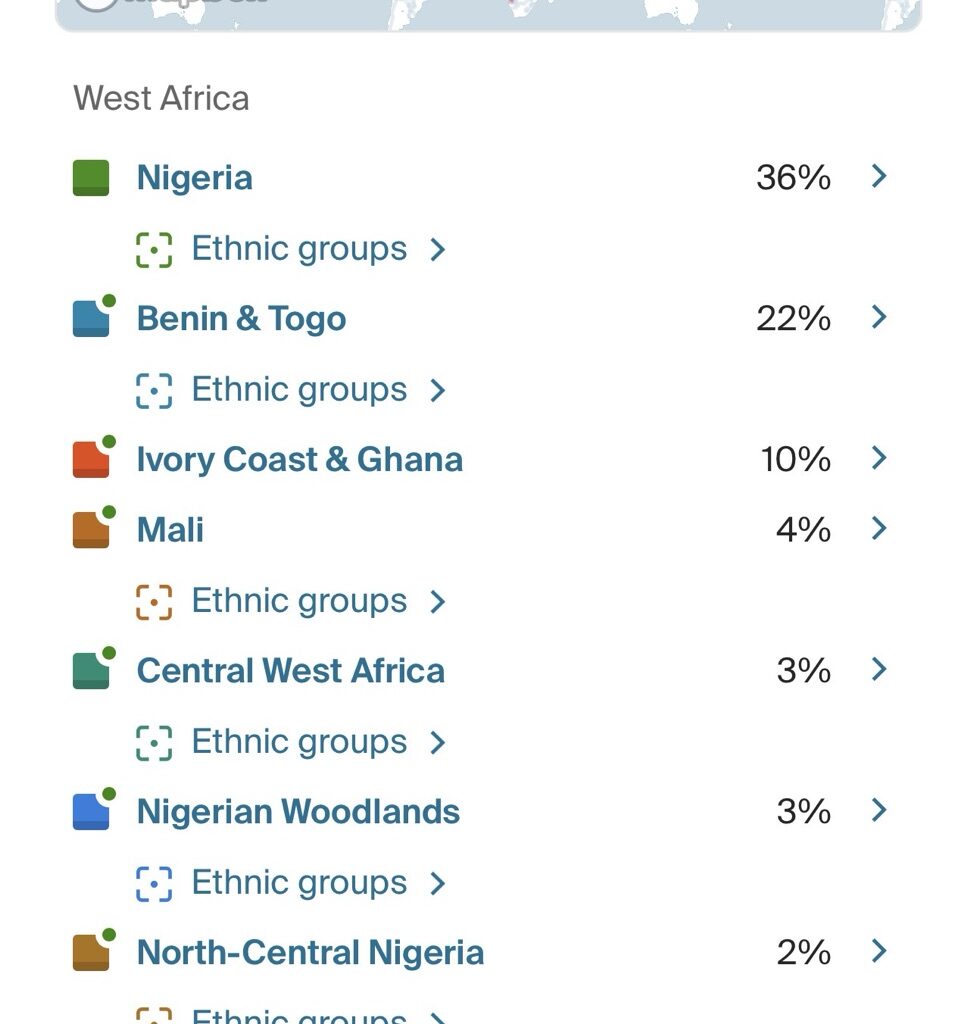Click ethnic groups icon under Benin & Togo
This screenshot has width=977, height=1024.
click(154, 390)
